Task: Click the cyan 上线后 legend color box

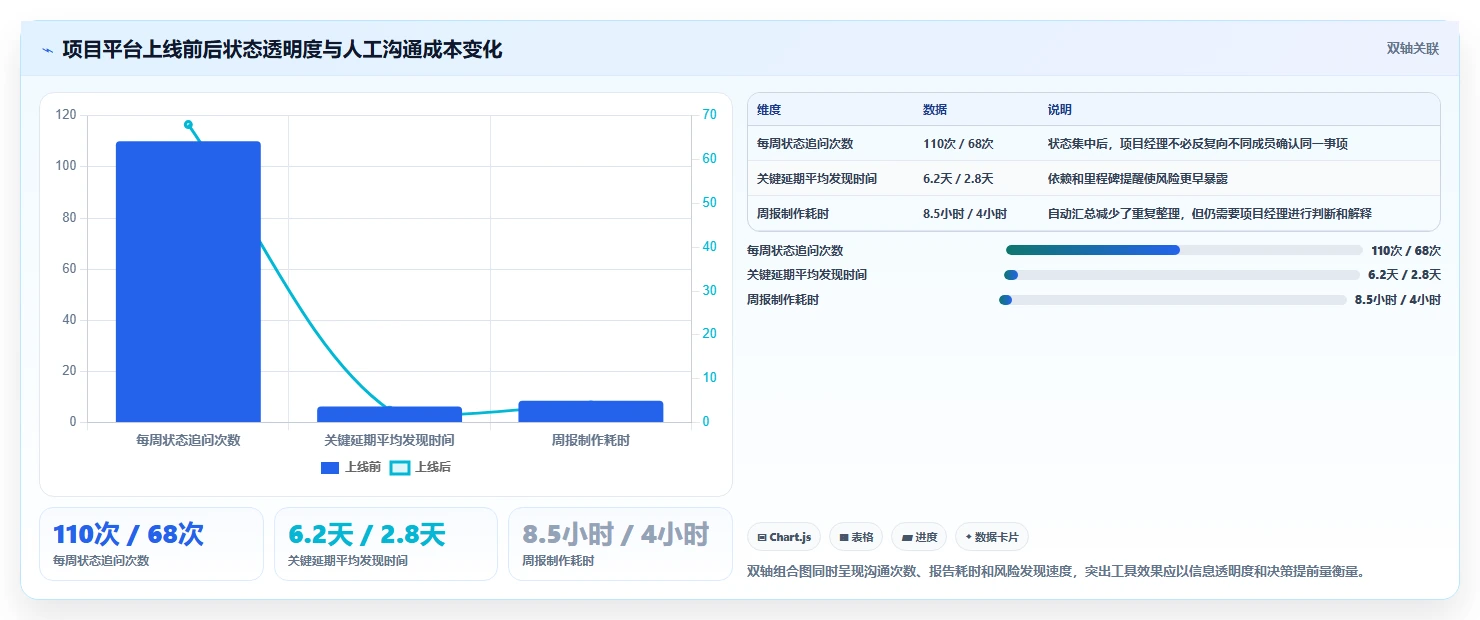Action: coord(399,468)
